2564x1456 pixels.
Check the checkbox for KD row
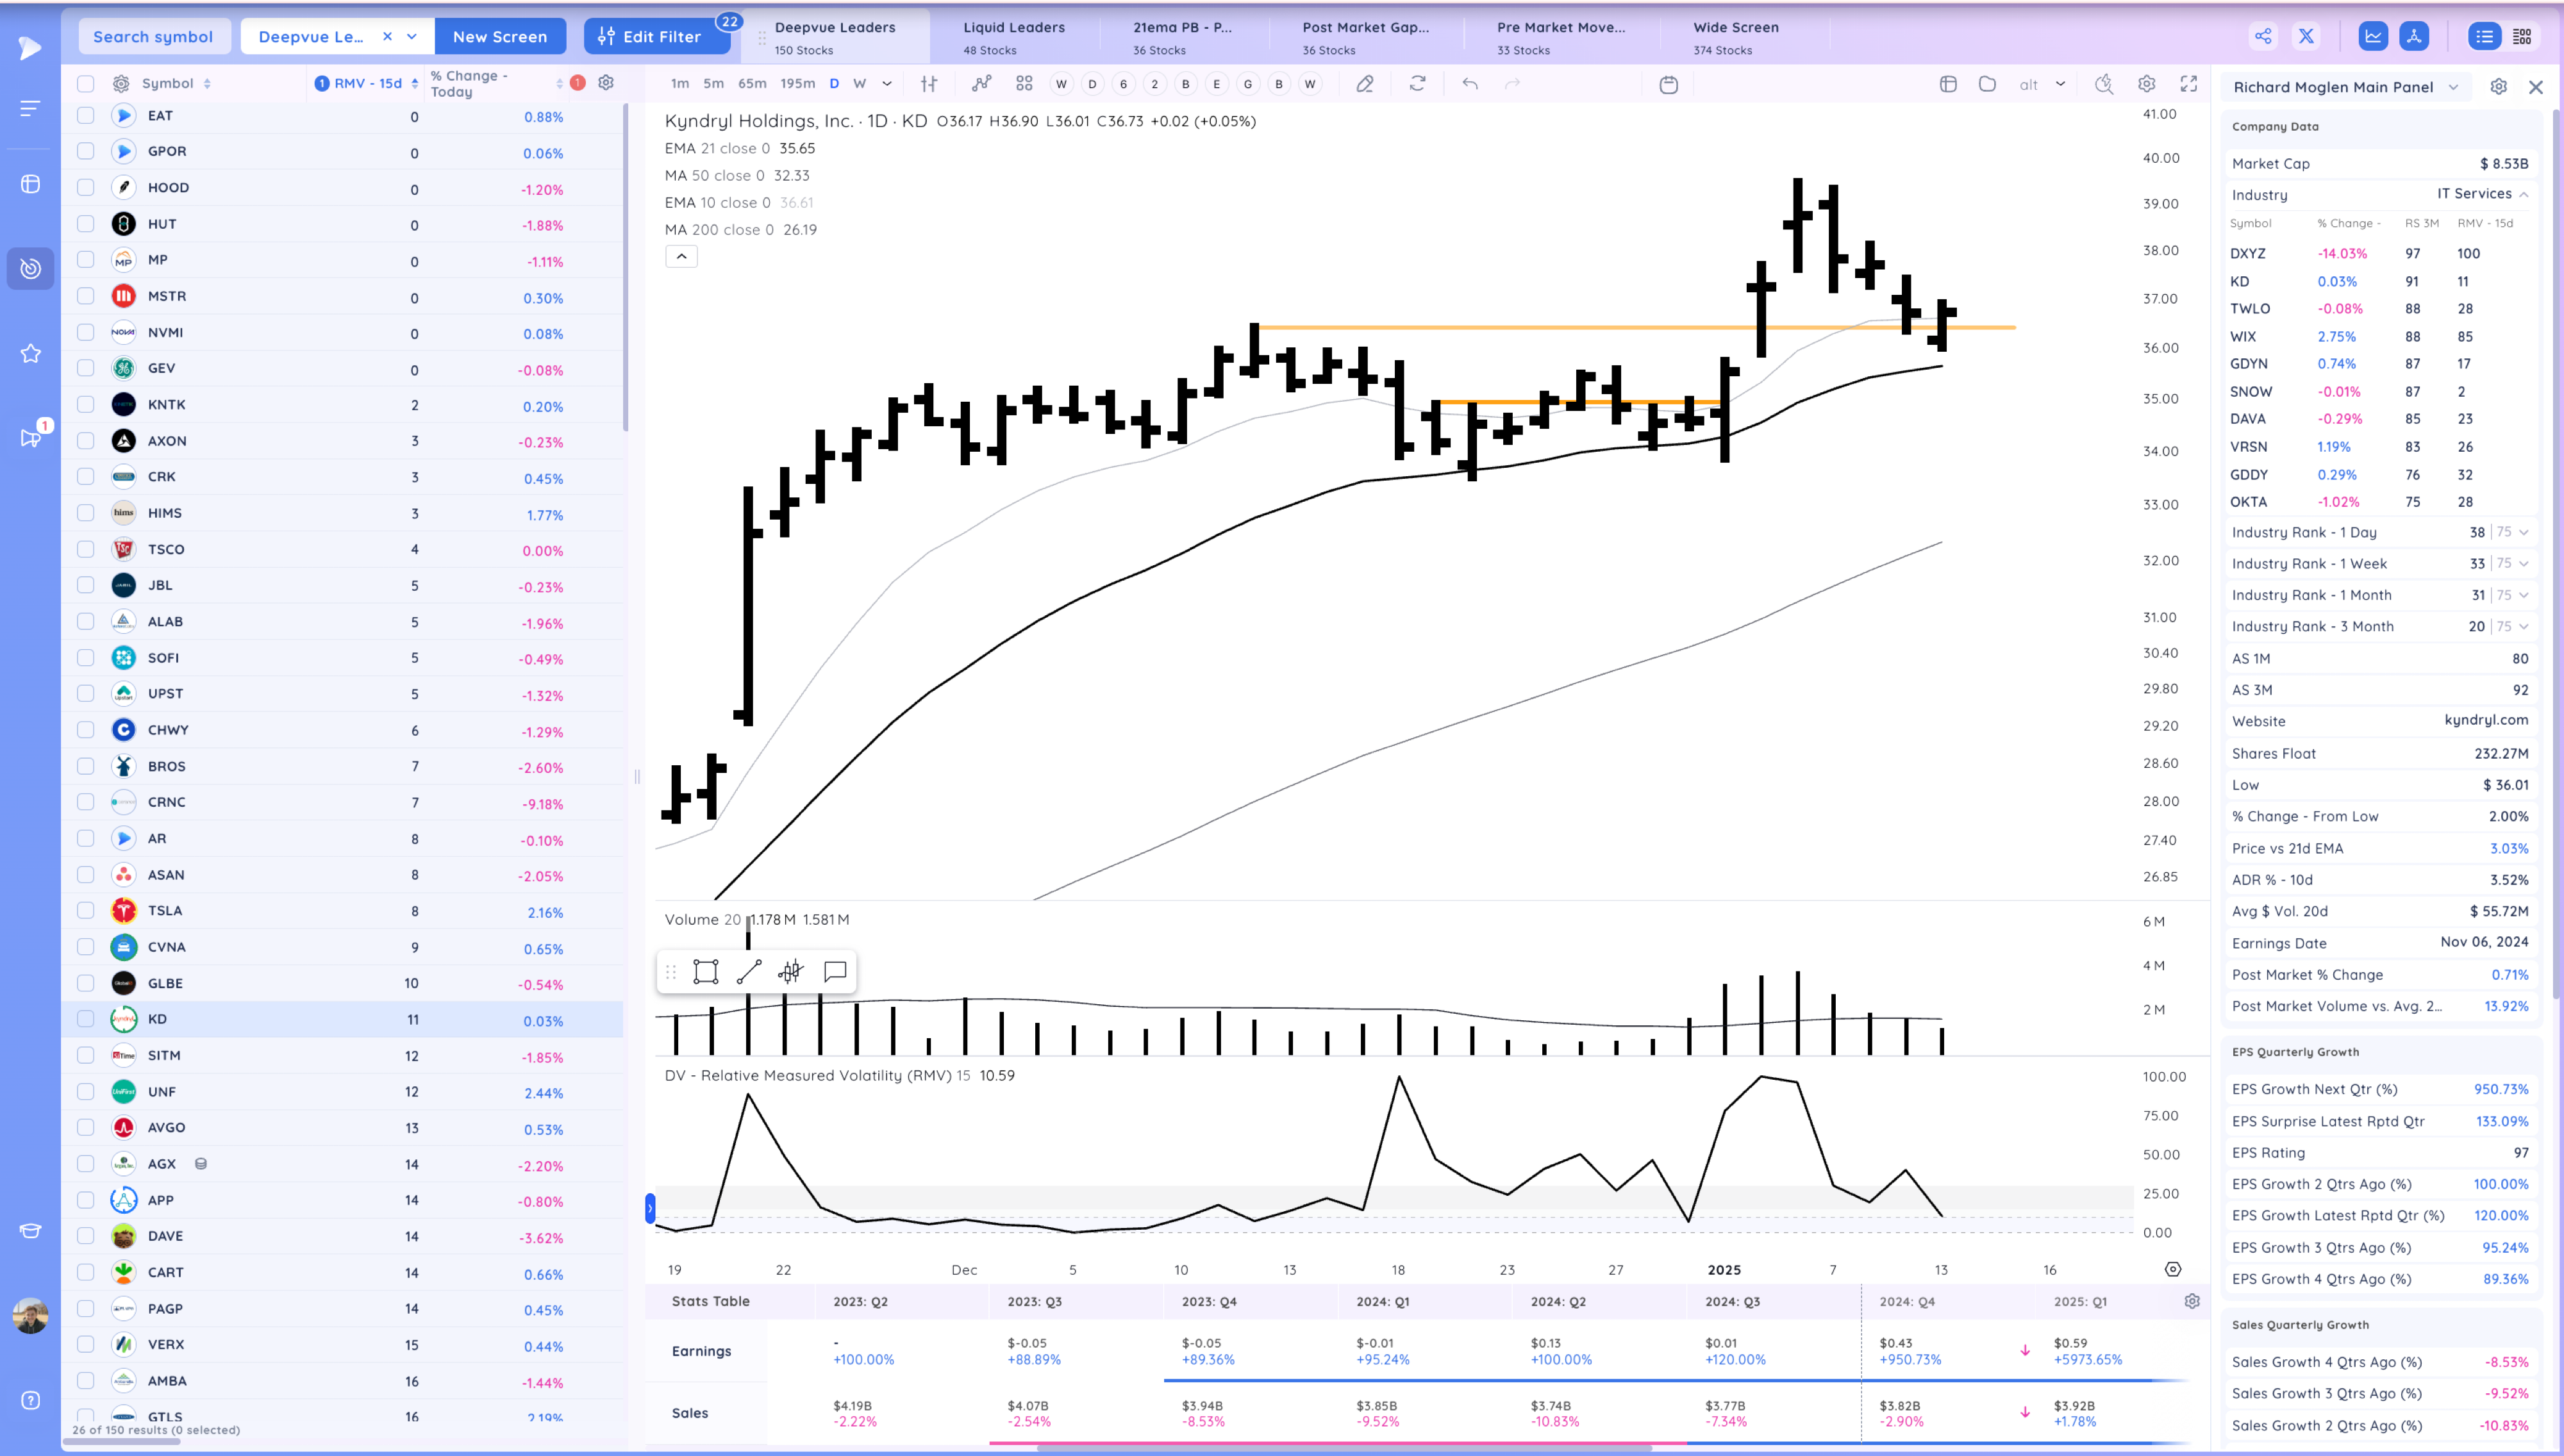click(x=86, y=1019)
